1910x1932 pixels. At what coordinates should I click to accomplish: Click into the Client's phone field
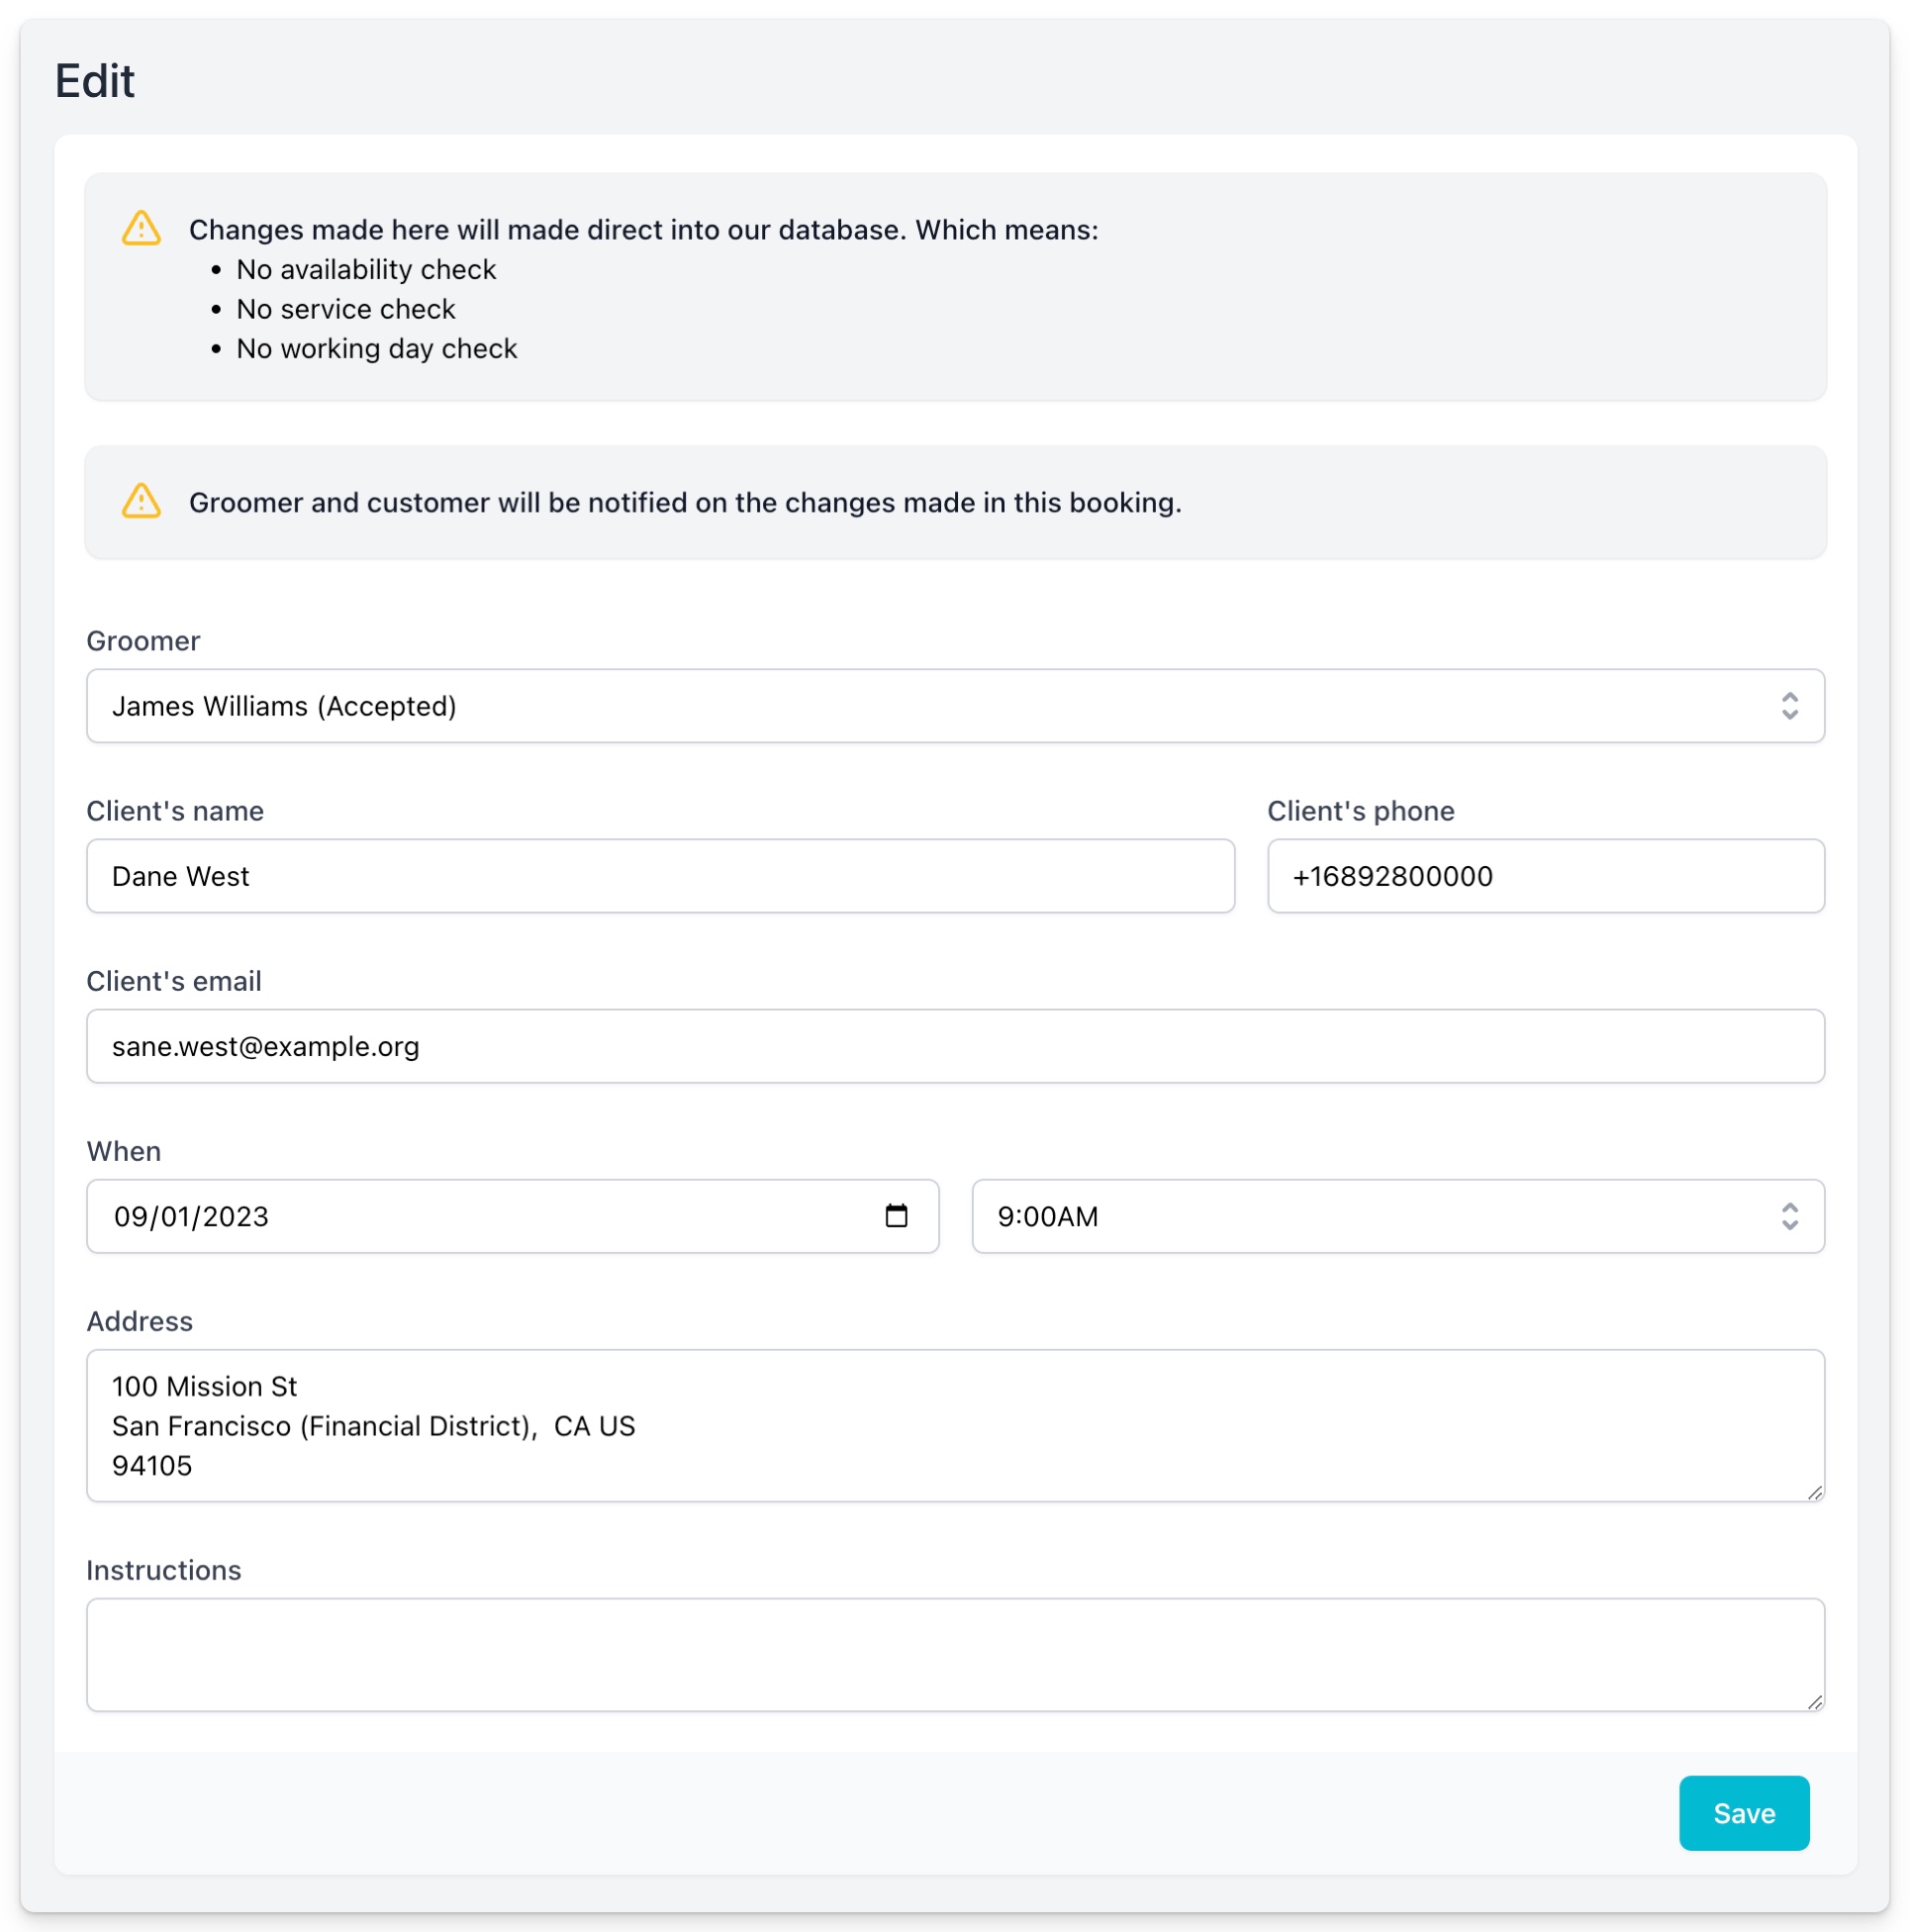(1545, 876)
